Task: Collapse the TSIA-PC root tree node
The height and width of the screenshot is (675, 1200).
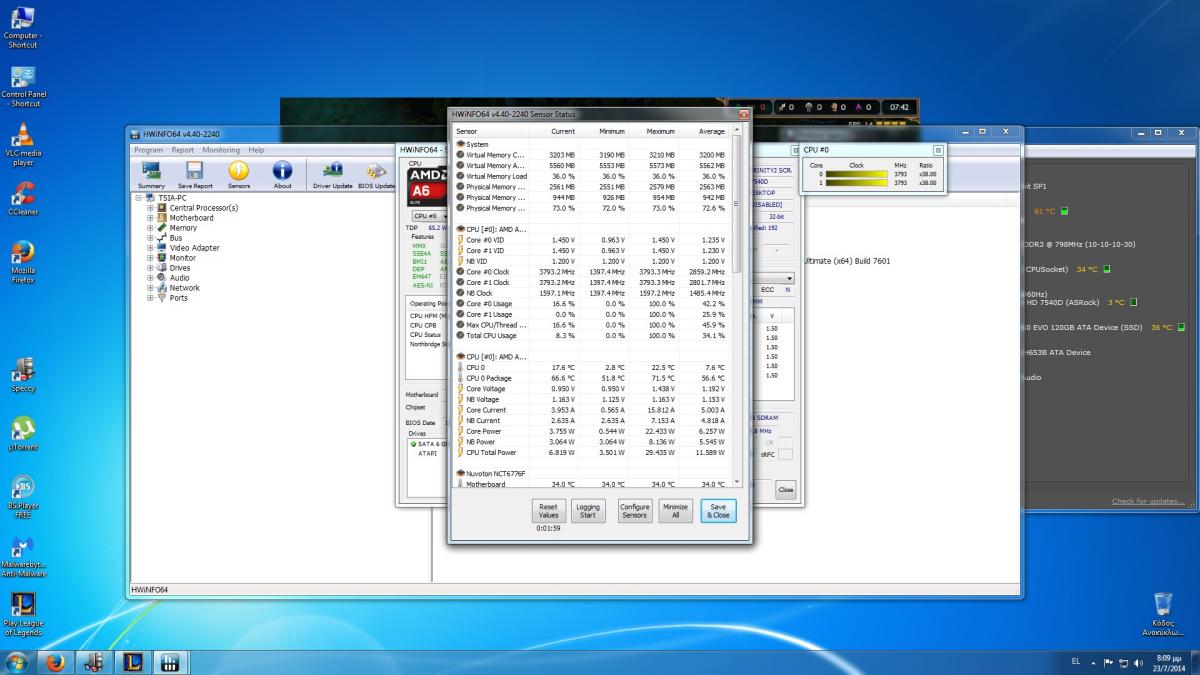Action: (140, 198)
